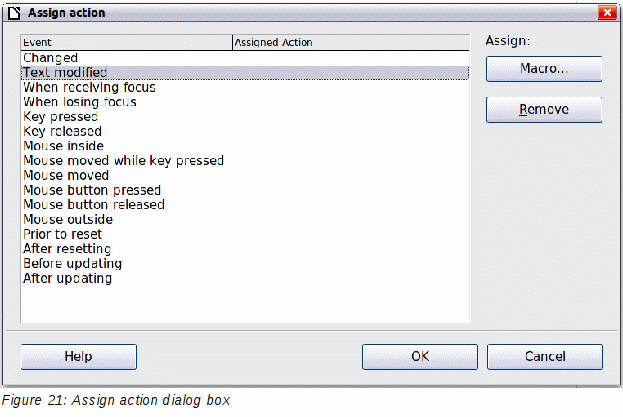Select the Text modified event
This screenshot has width=623, height=417.
coord(245,73)
